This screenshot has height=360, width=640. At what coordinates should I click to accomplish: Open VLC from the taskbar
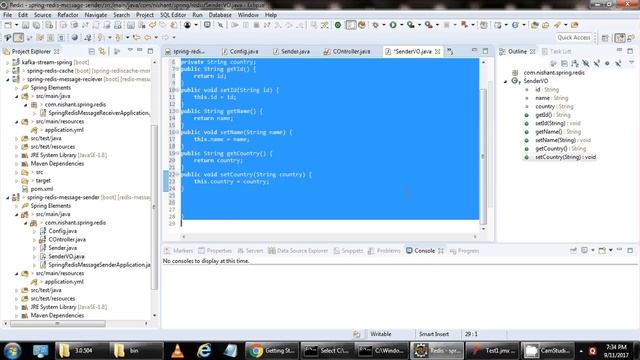point(177,351)
